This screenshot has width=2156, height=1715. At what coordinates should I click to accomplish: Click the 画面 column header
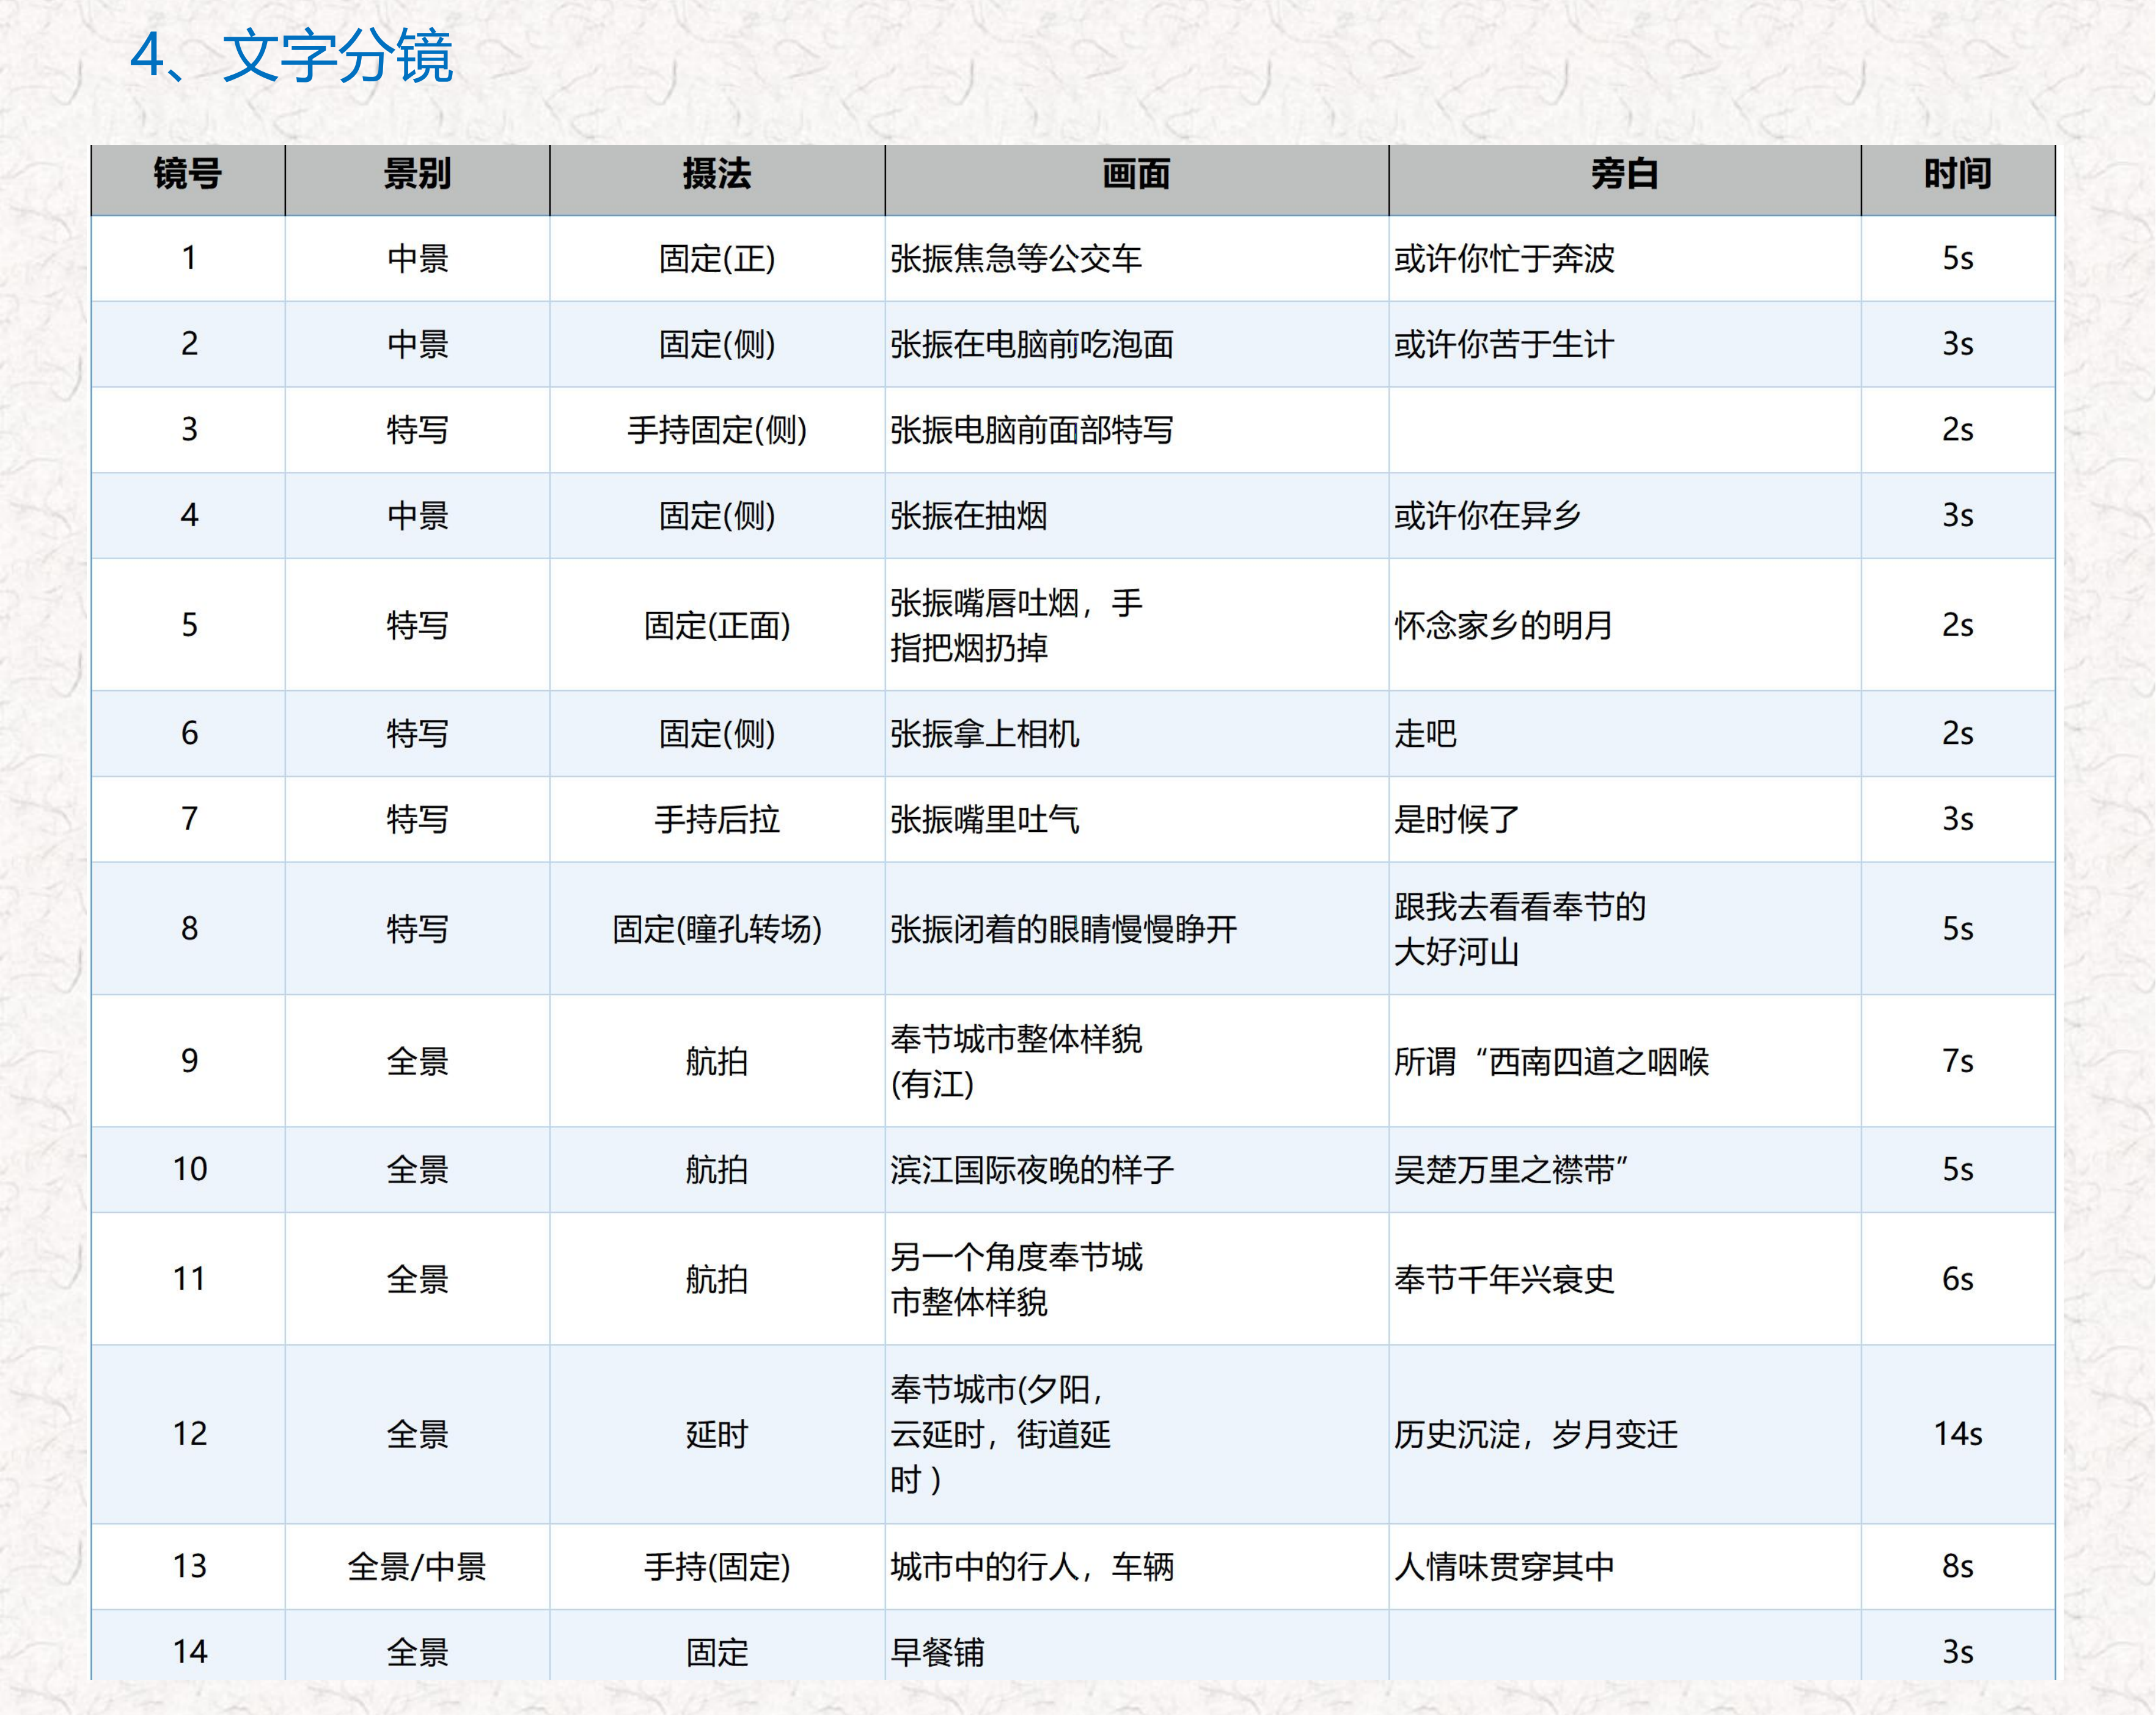click(x=1136, y=175)
